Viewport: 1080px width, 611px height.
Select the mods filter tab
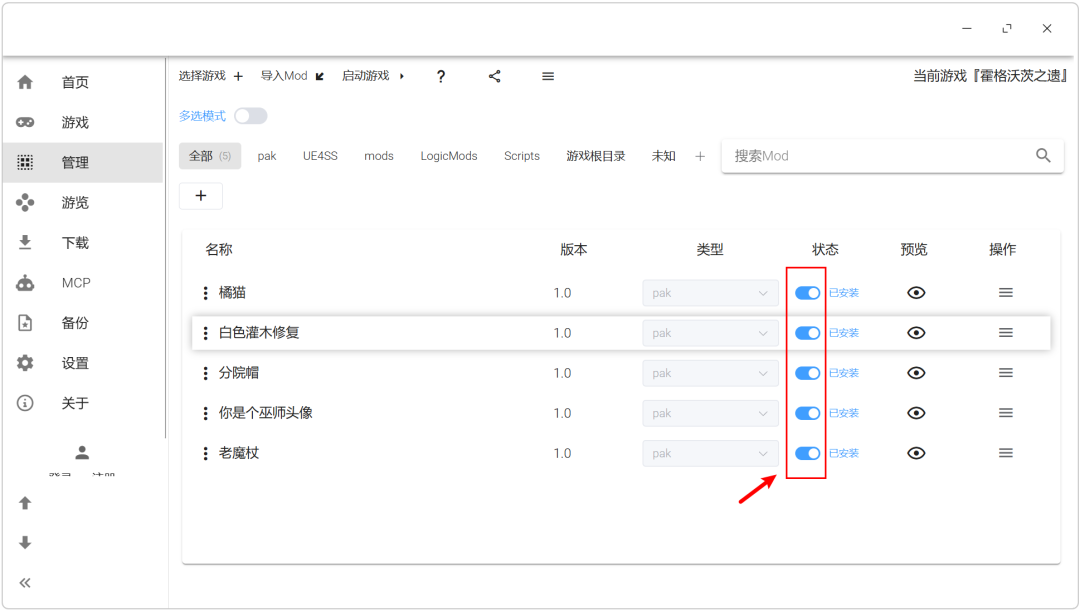tap(379, 156)
